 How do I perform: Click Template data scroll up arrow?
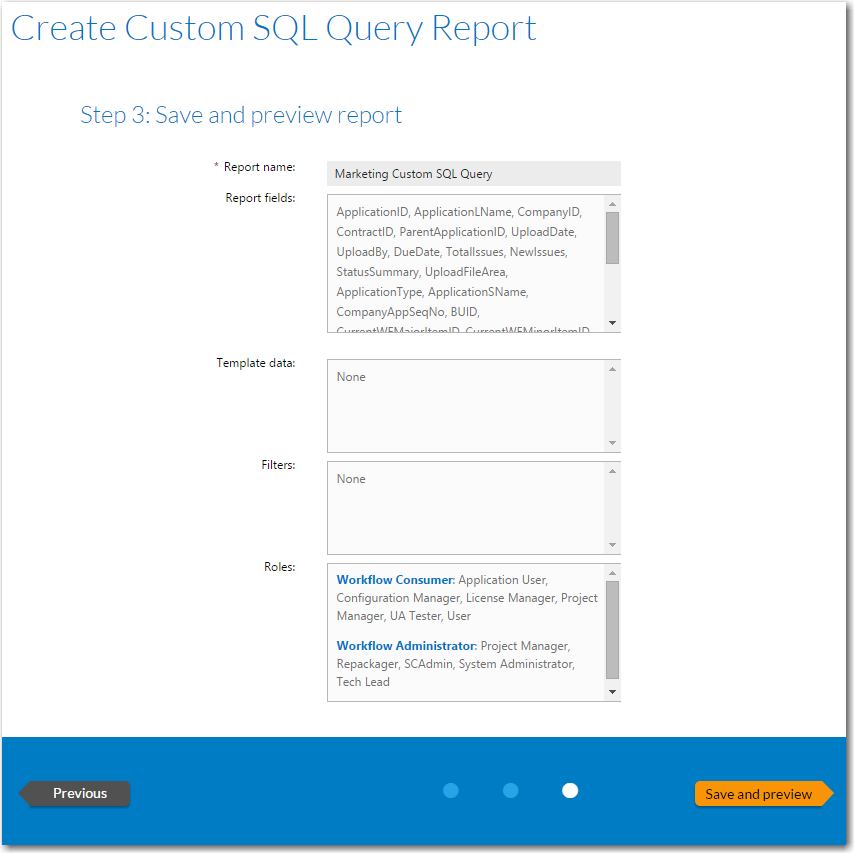click(x=613, y=369)
